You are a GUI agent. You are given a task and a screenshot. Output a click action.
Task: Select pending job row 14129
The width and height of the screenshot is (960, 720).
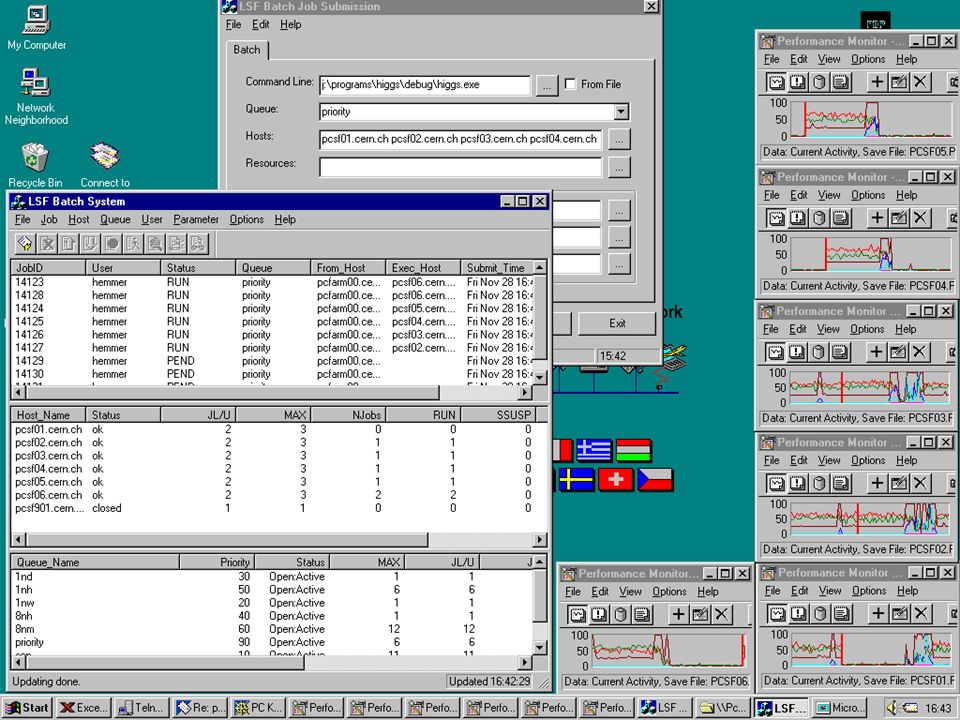tap(272, 361)
